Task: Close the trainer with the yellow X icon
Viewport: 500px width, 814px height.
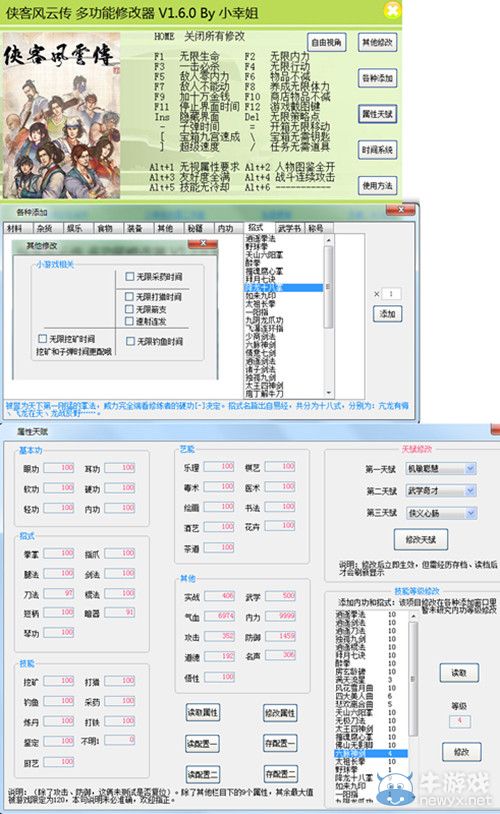Action: 393,9
